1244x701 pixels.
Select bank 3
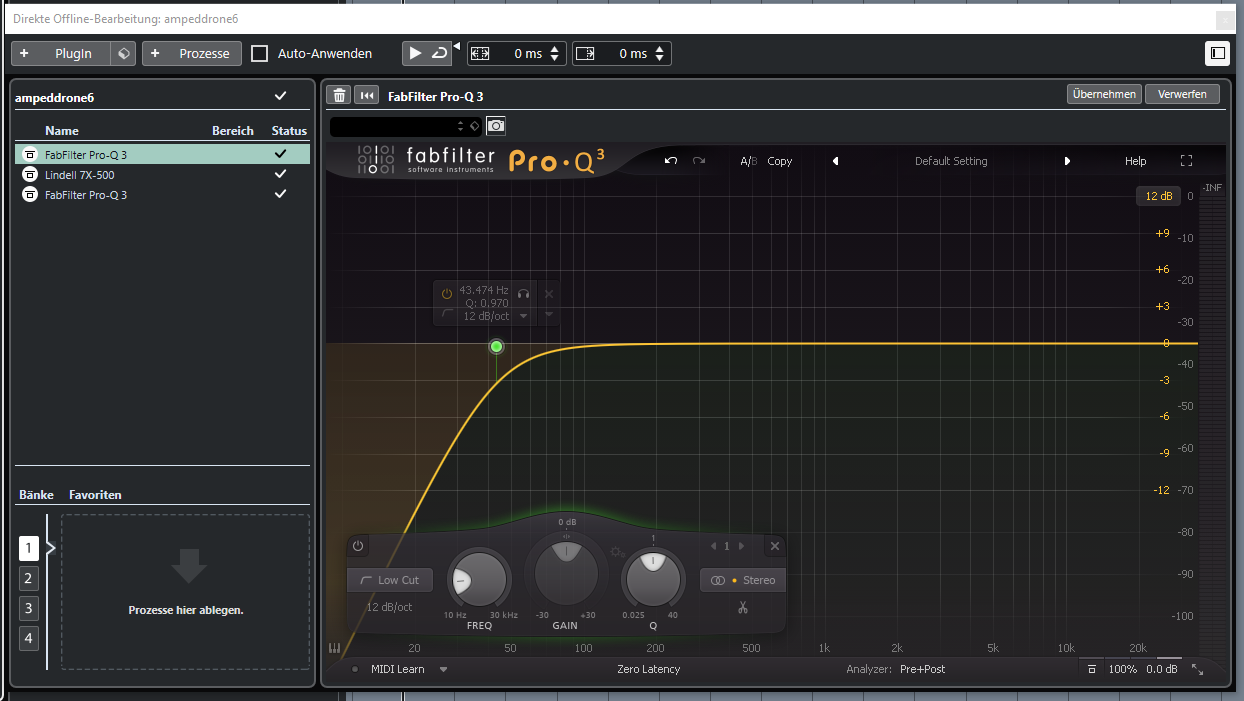coord(29,608)
